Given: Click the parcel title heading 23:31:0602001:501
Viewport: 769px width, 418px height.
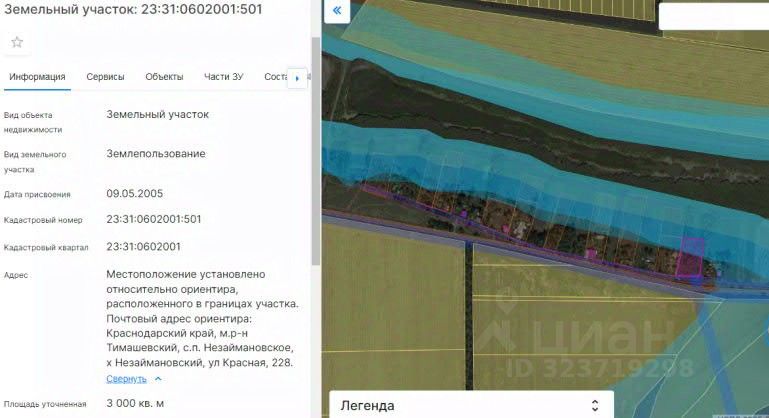Looking at the screenshot, I should (x=133, y=9).
